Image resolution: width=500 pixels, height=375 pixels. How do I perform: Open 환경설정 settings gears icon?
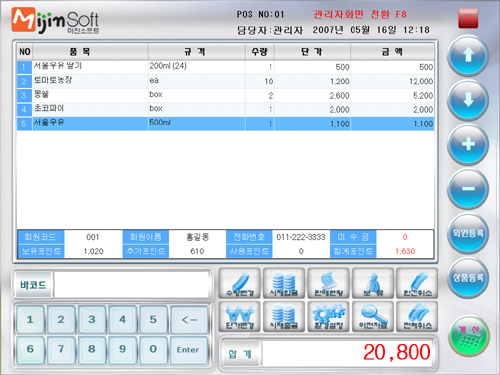coord(328,317)
